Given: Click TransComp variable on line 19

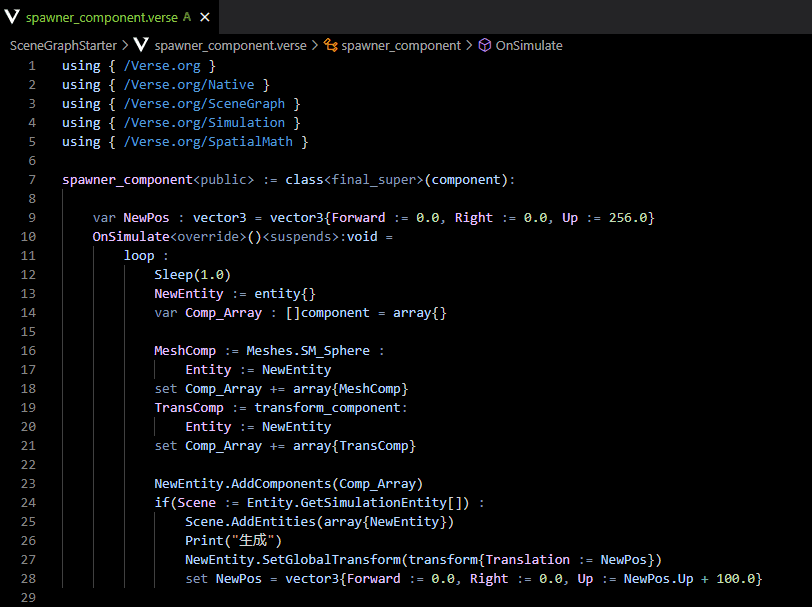Looking at the screenshot, I should tap(189, 408).
